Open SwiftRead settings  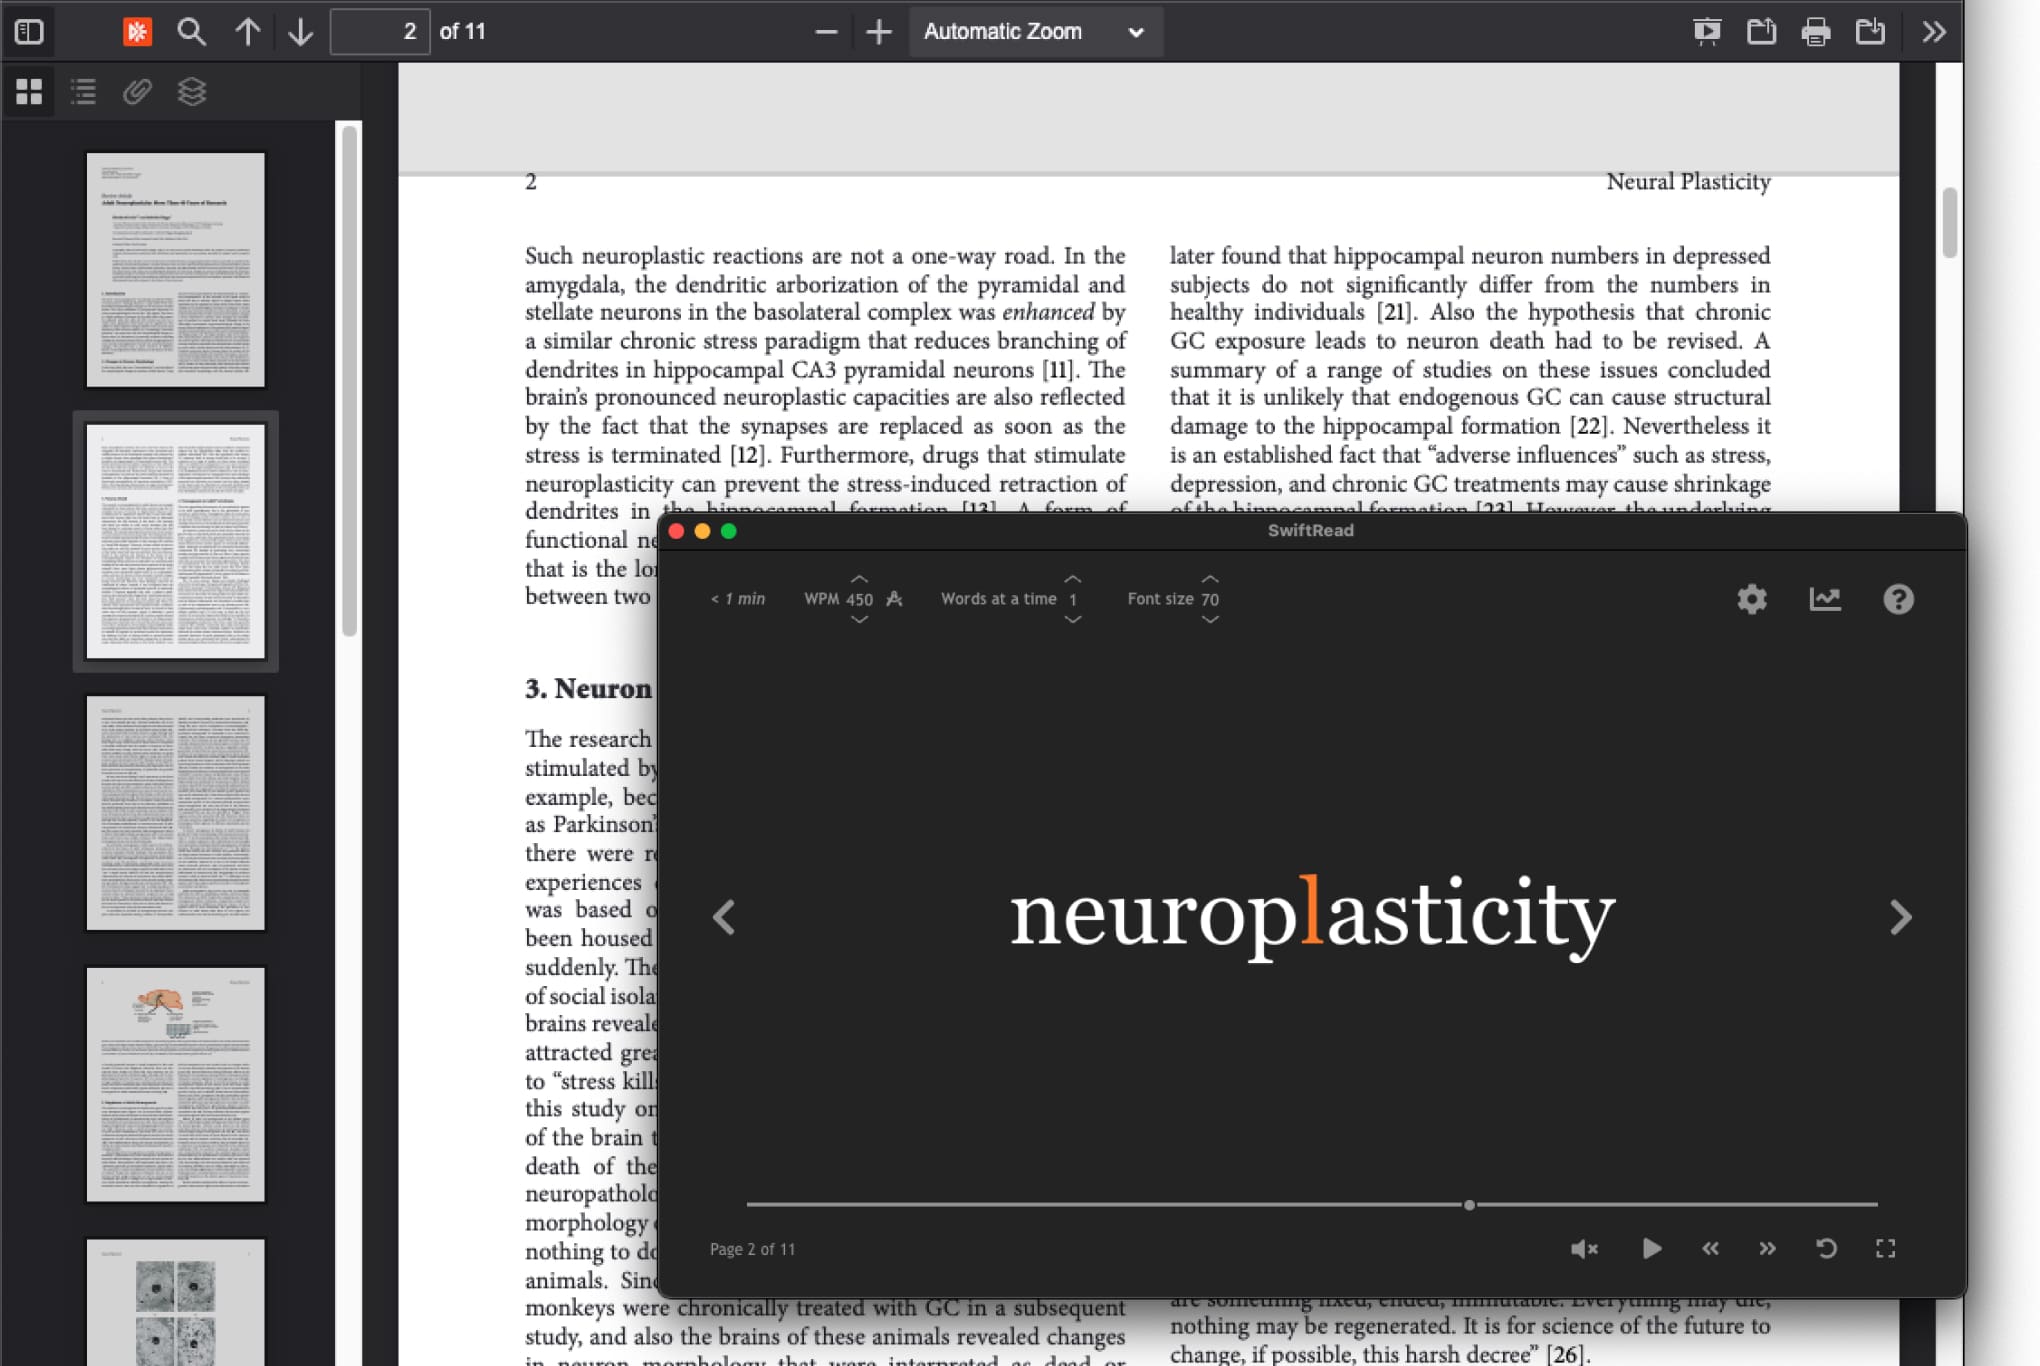tap(1751, 598)
